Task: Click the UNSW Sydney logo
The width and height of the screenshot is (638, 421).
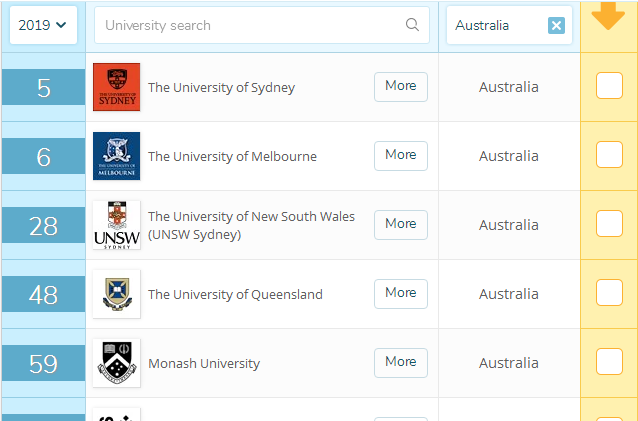Action: coord(116,225)
